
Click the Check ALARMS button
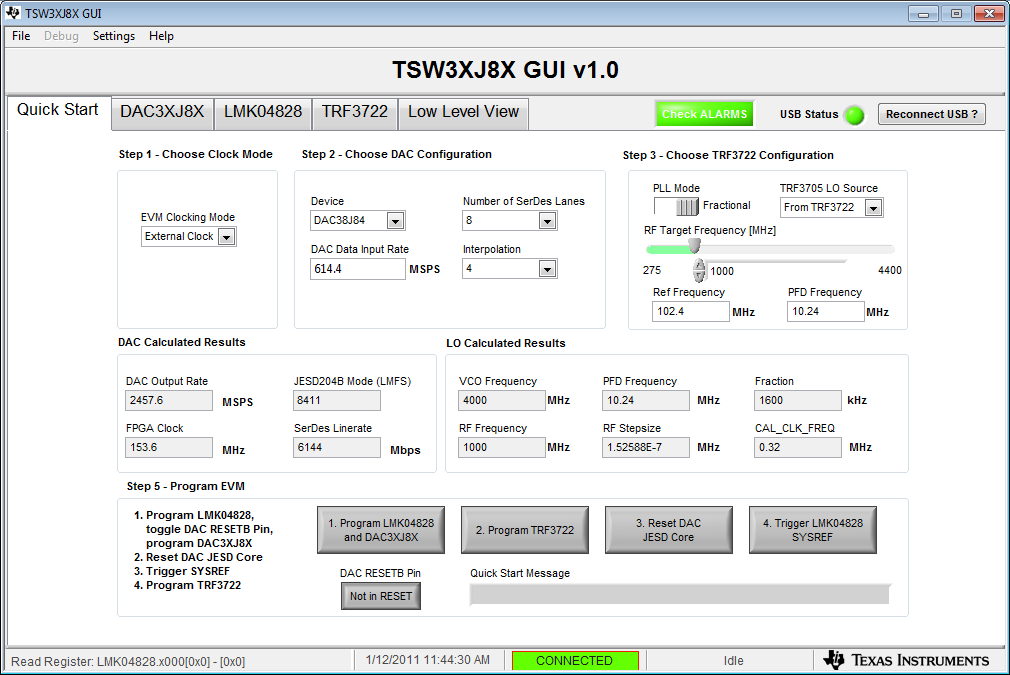point(705,114)
